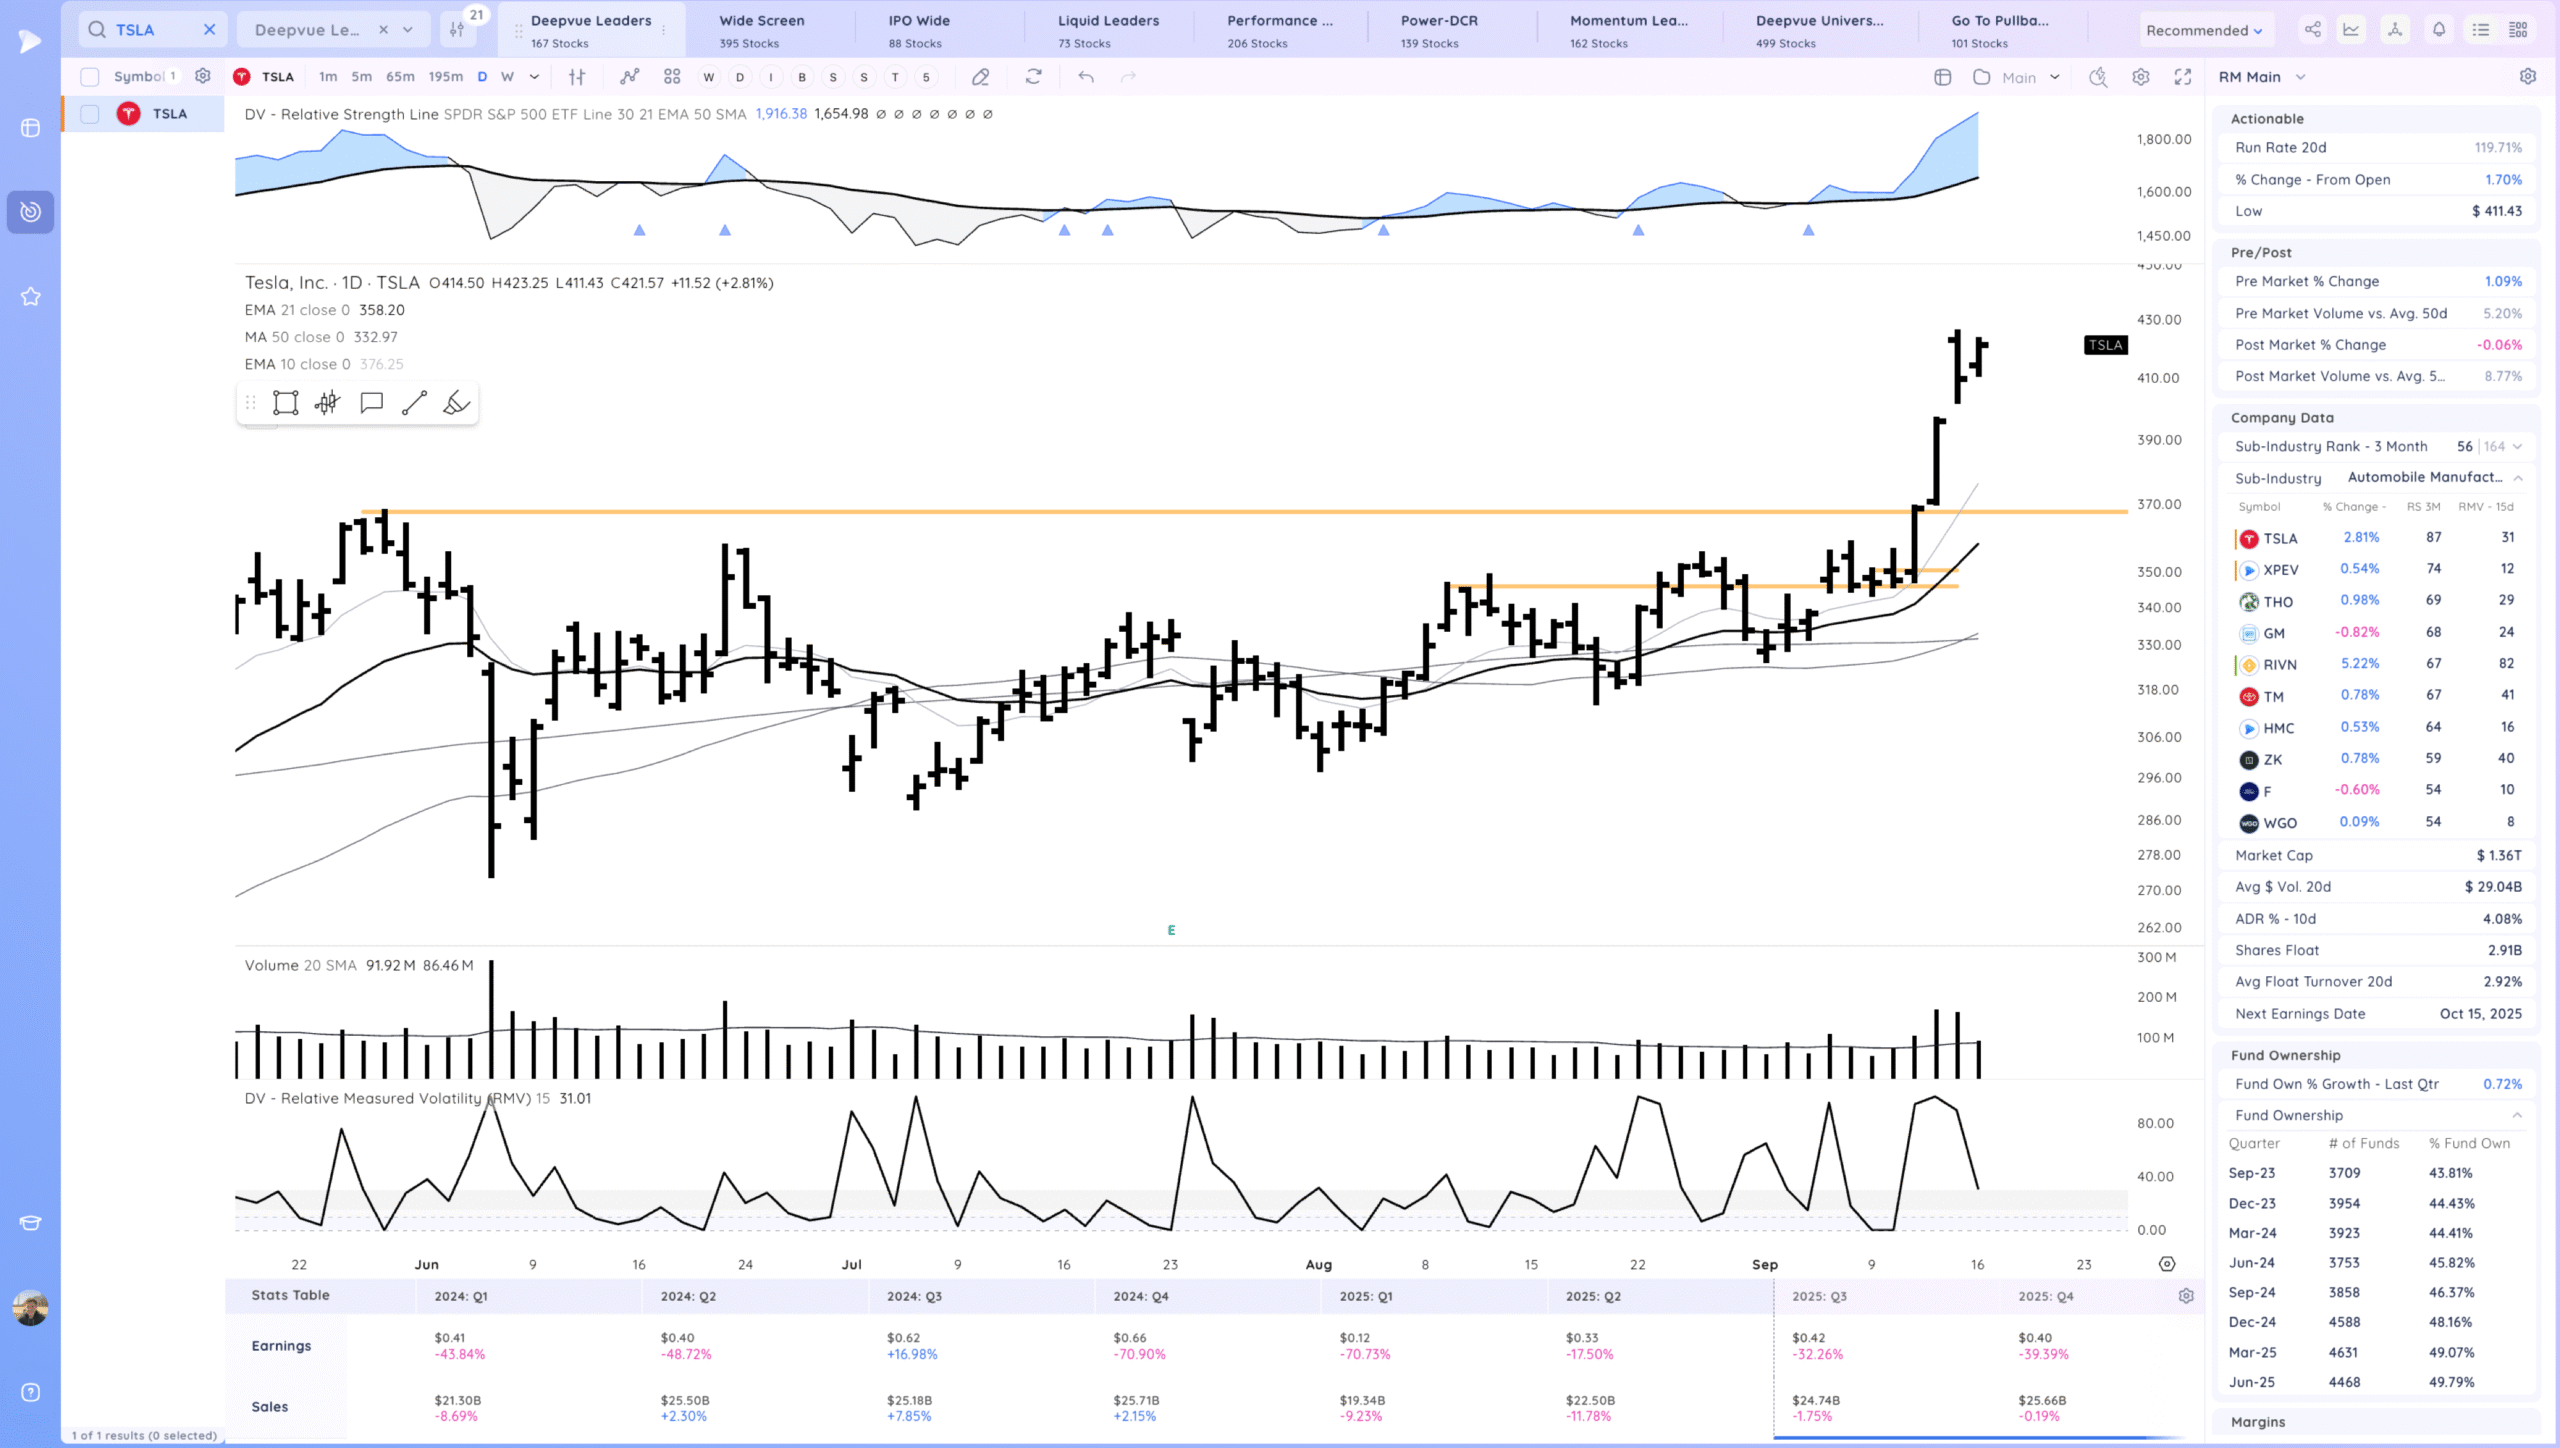
Task: Click the favorites star in sidebar
Action: pos(31,297)
